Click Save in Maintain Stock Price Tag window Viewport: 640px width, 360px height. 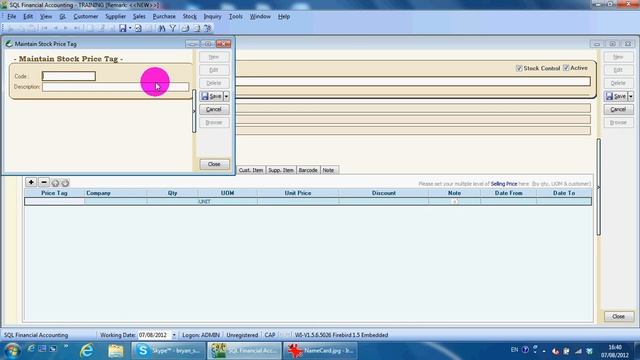point(211,96)
